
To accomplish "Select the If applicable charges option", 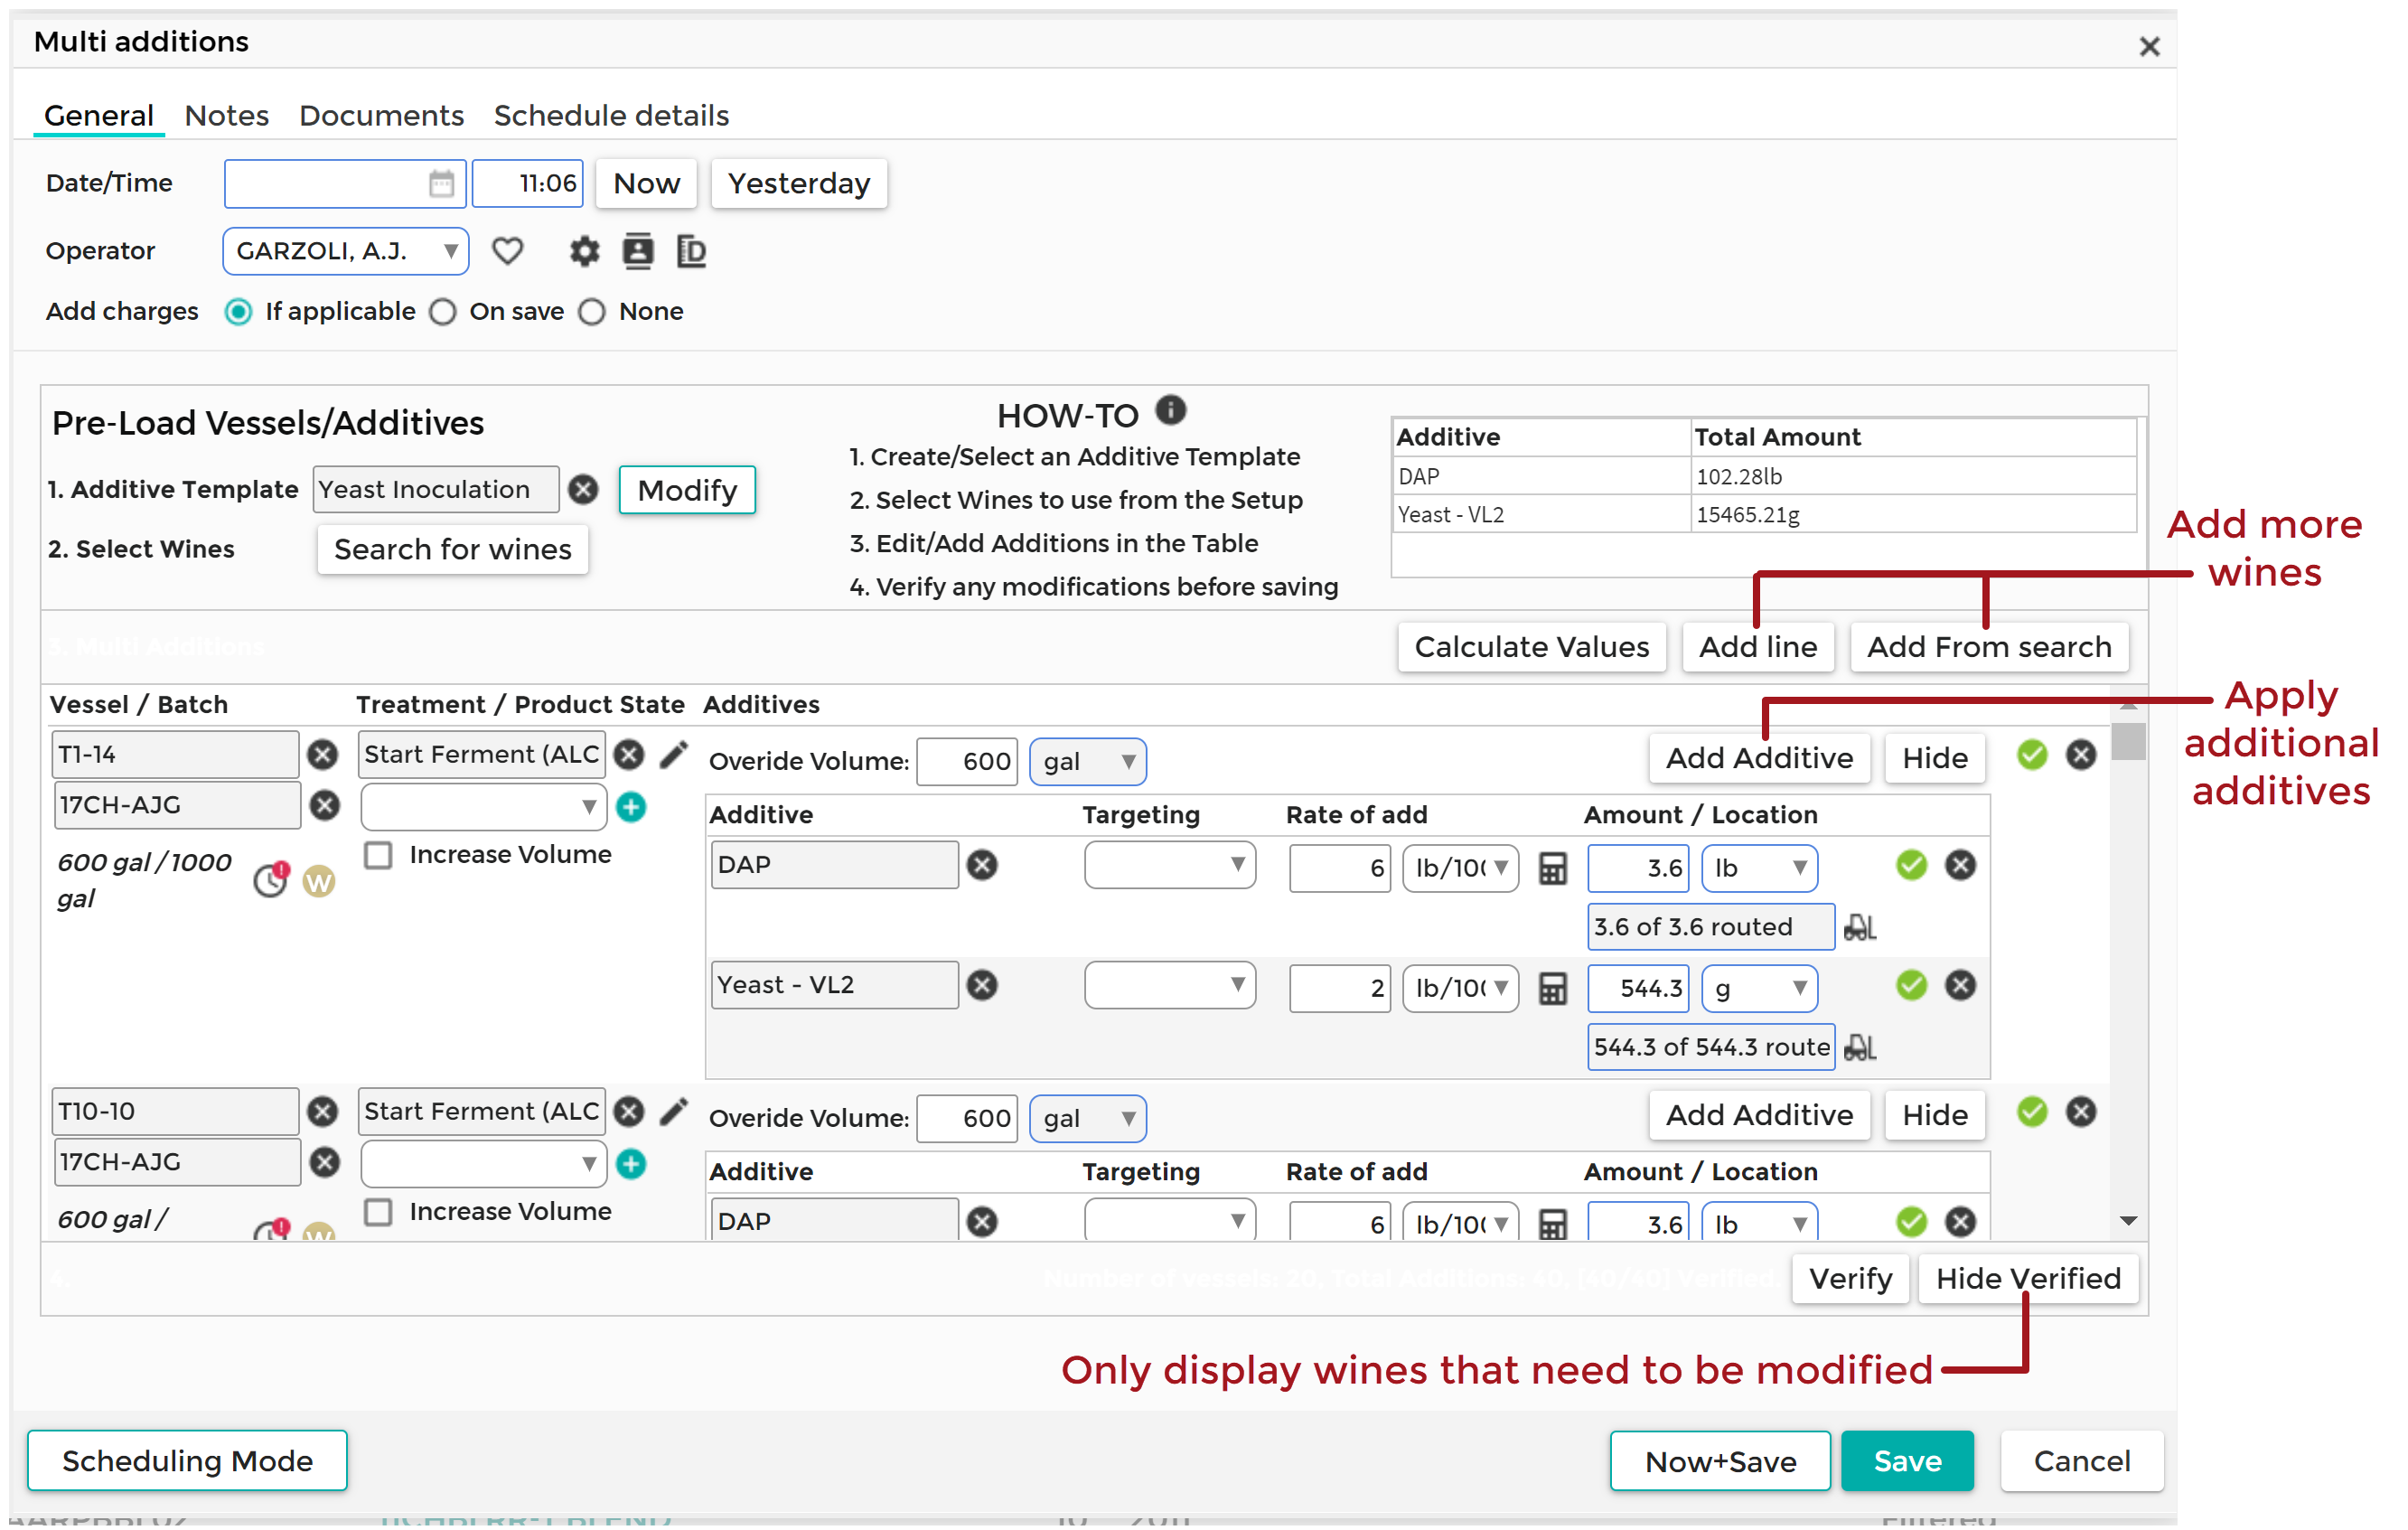I will point(238,312).
